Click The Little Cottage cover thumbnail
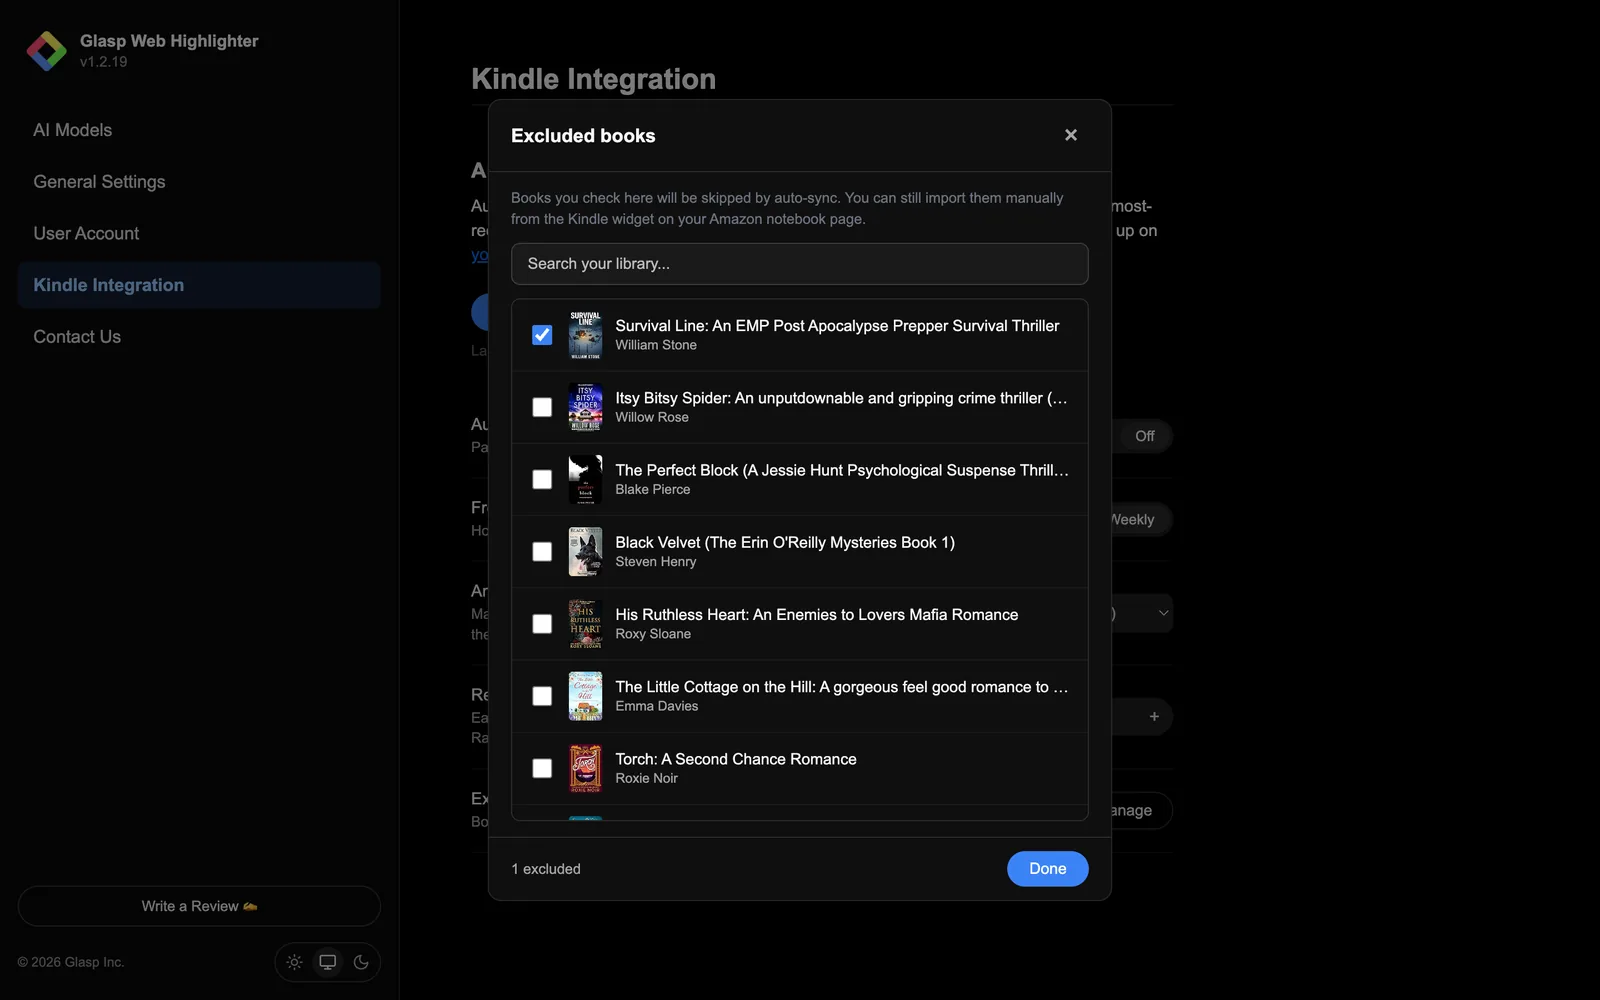1600x1000 pixels. point(585,696)
